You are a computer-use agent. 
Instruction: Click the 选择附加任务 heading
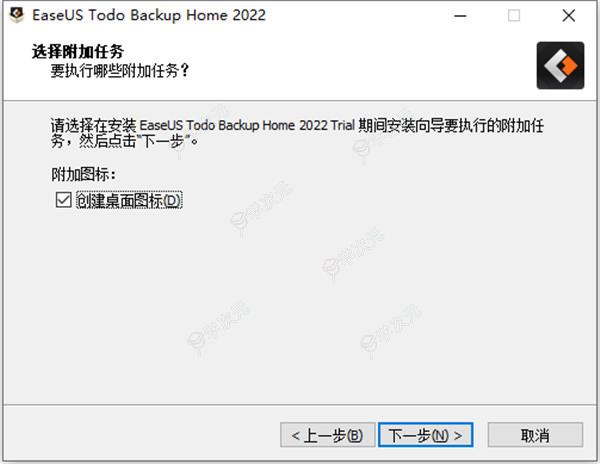point(78,51)
